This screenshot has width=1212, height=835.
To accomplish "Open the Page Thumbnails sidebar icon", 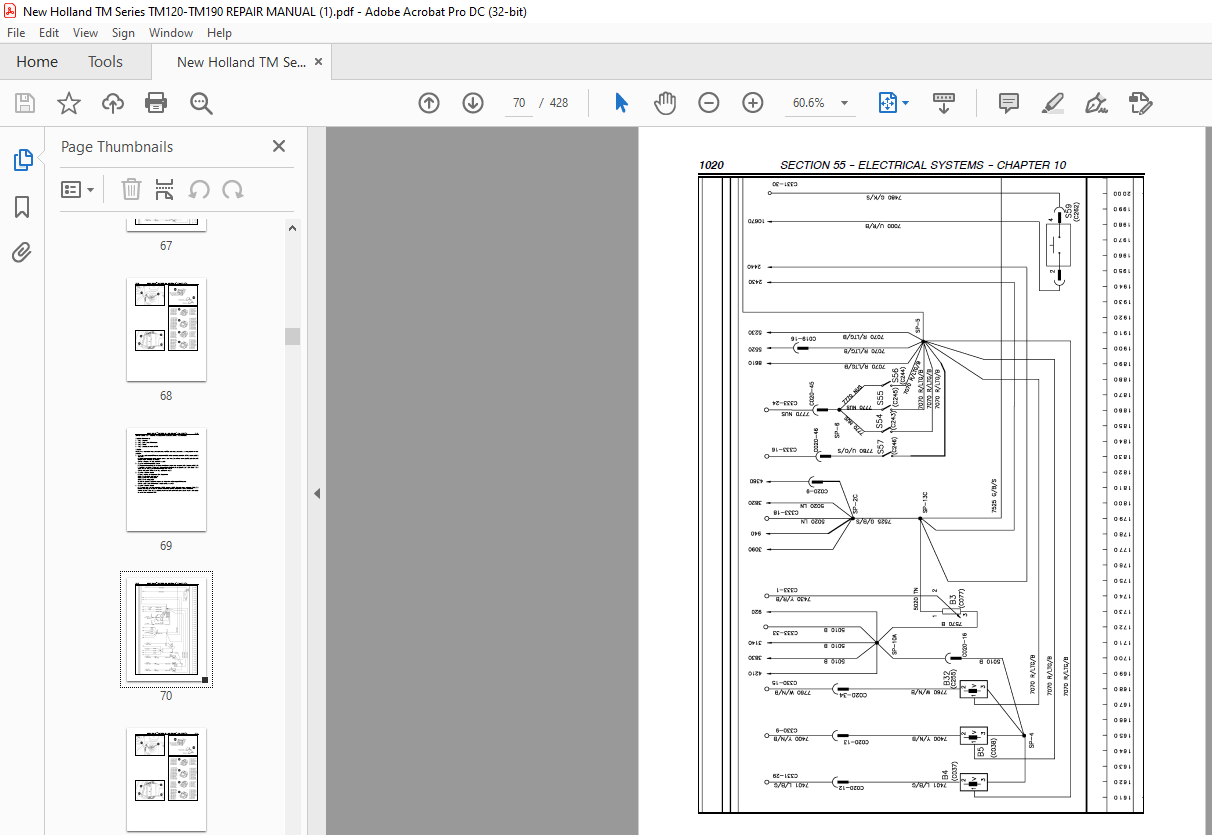I will [x=22, y=160].
